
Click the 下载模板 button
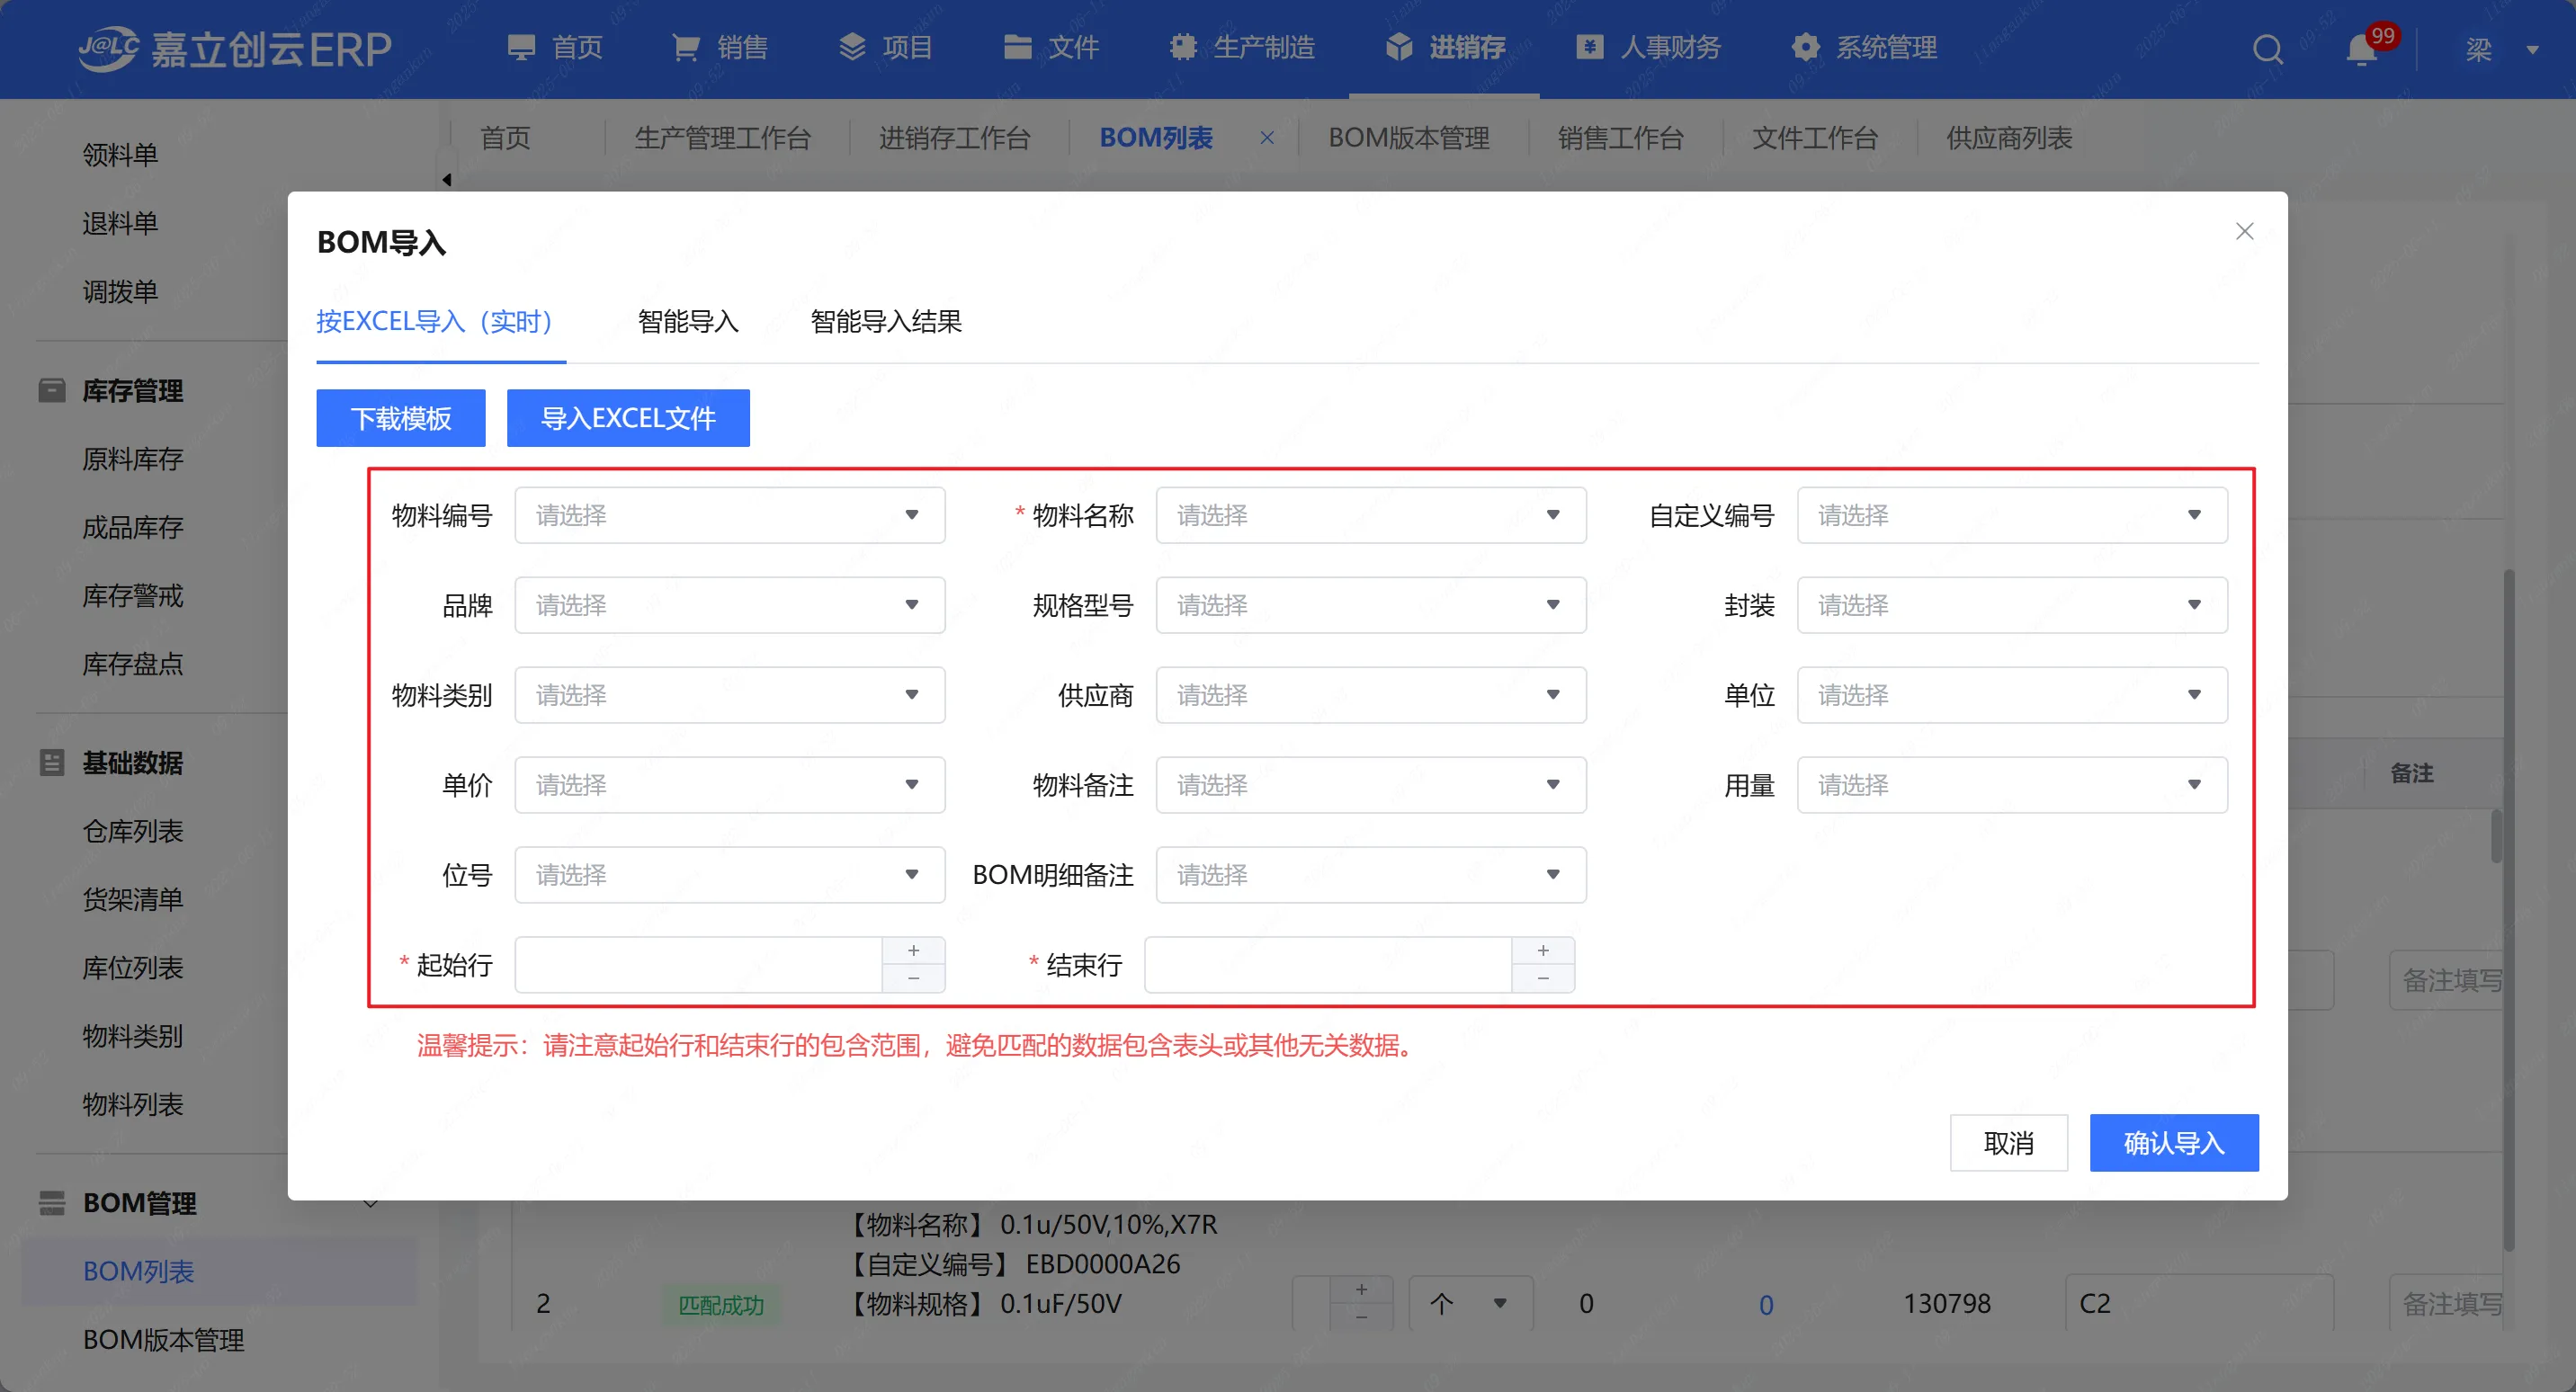(x=401, y=418)
